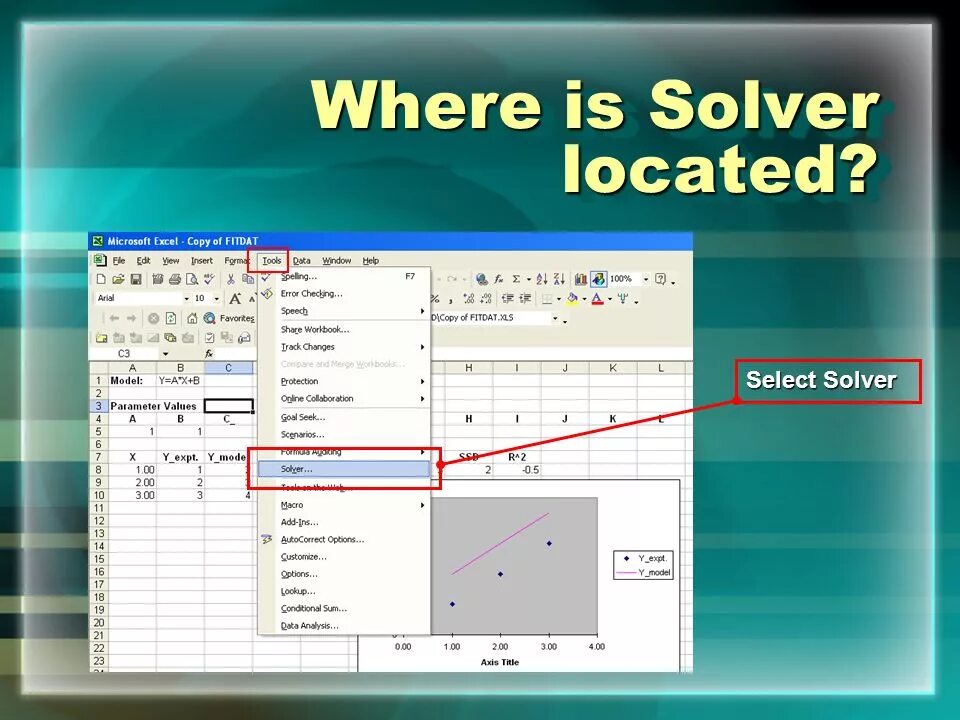Open the Name Box C3 dropdown arrow
Screen dimensions: 960x720
tap(165, 354)
